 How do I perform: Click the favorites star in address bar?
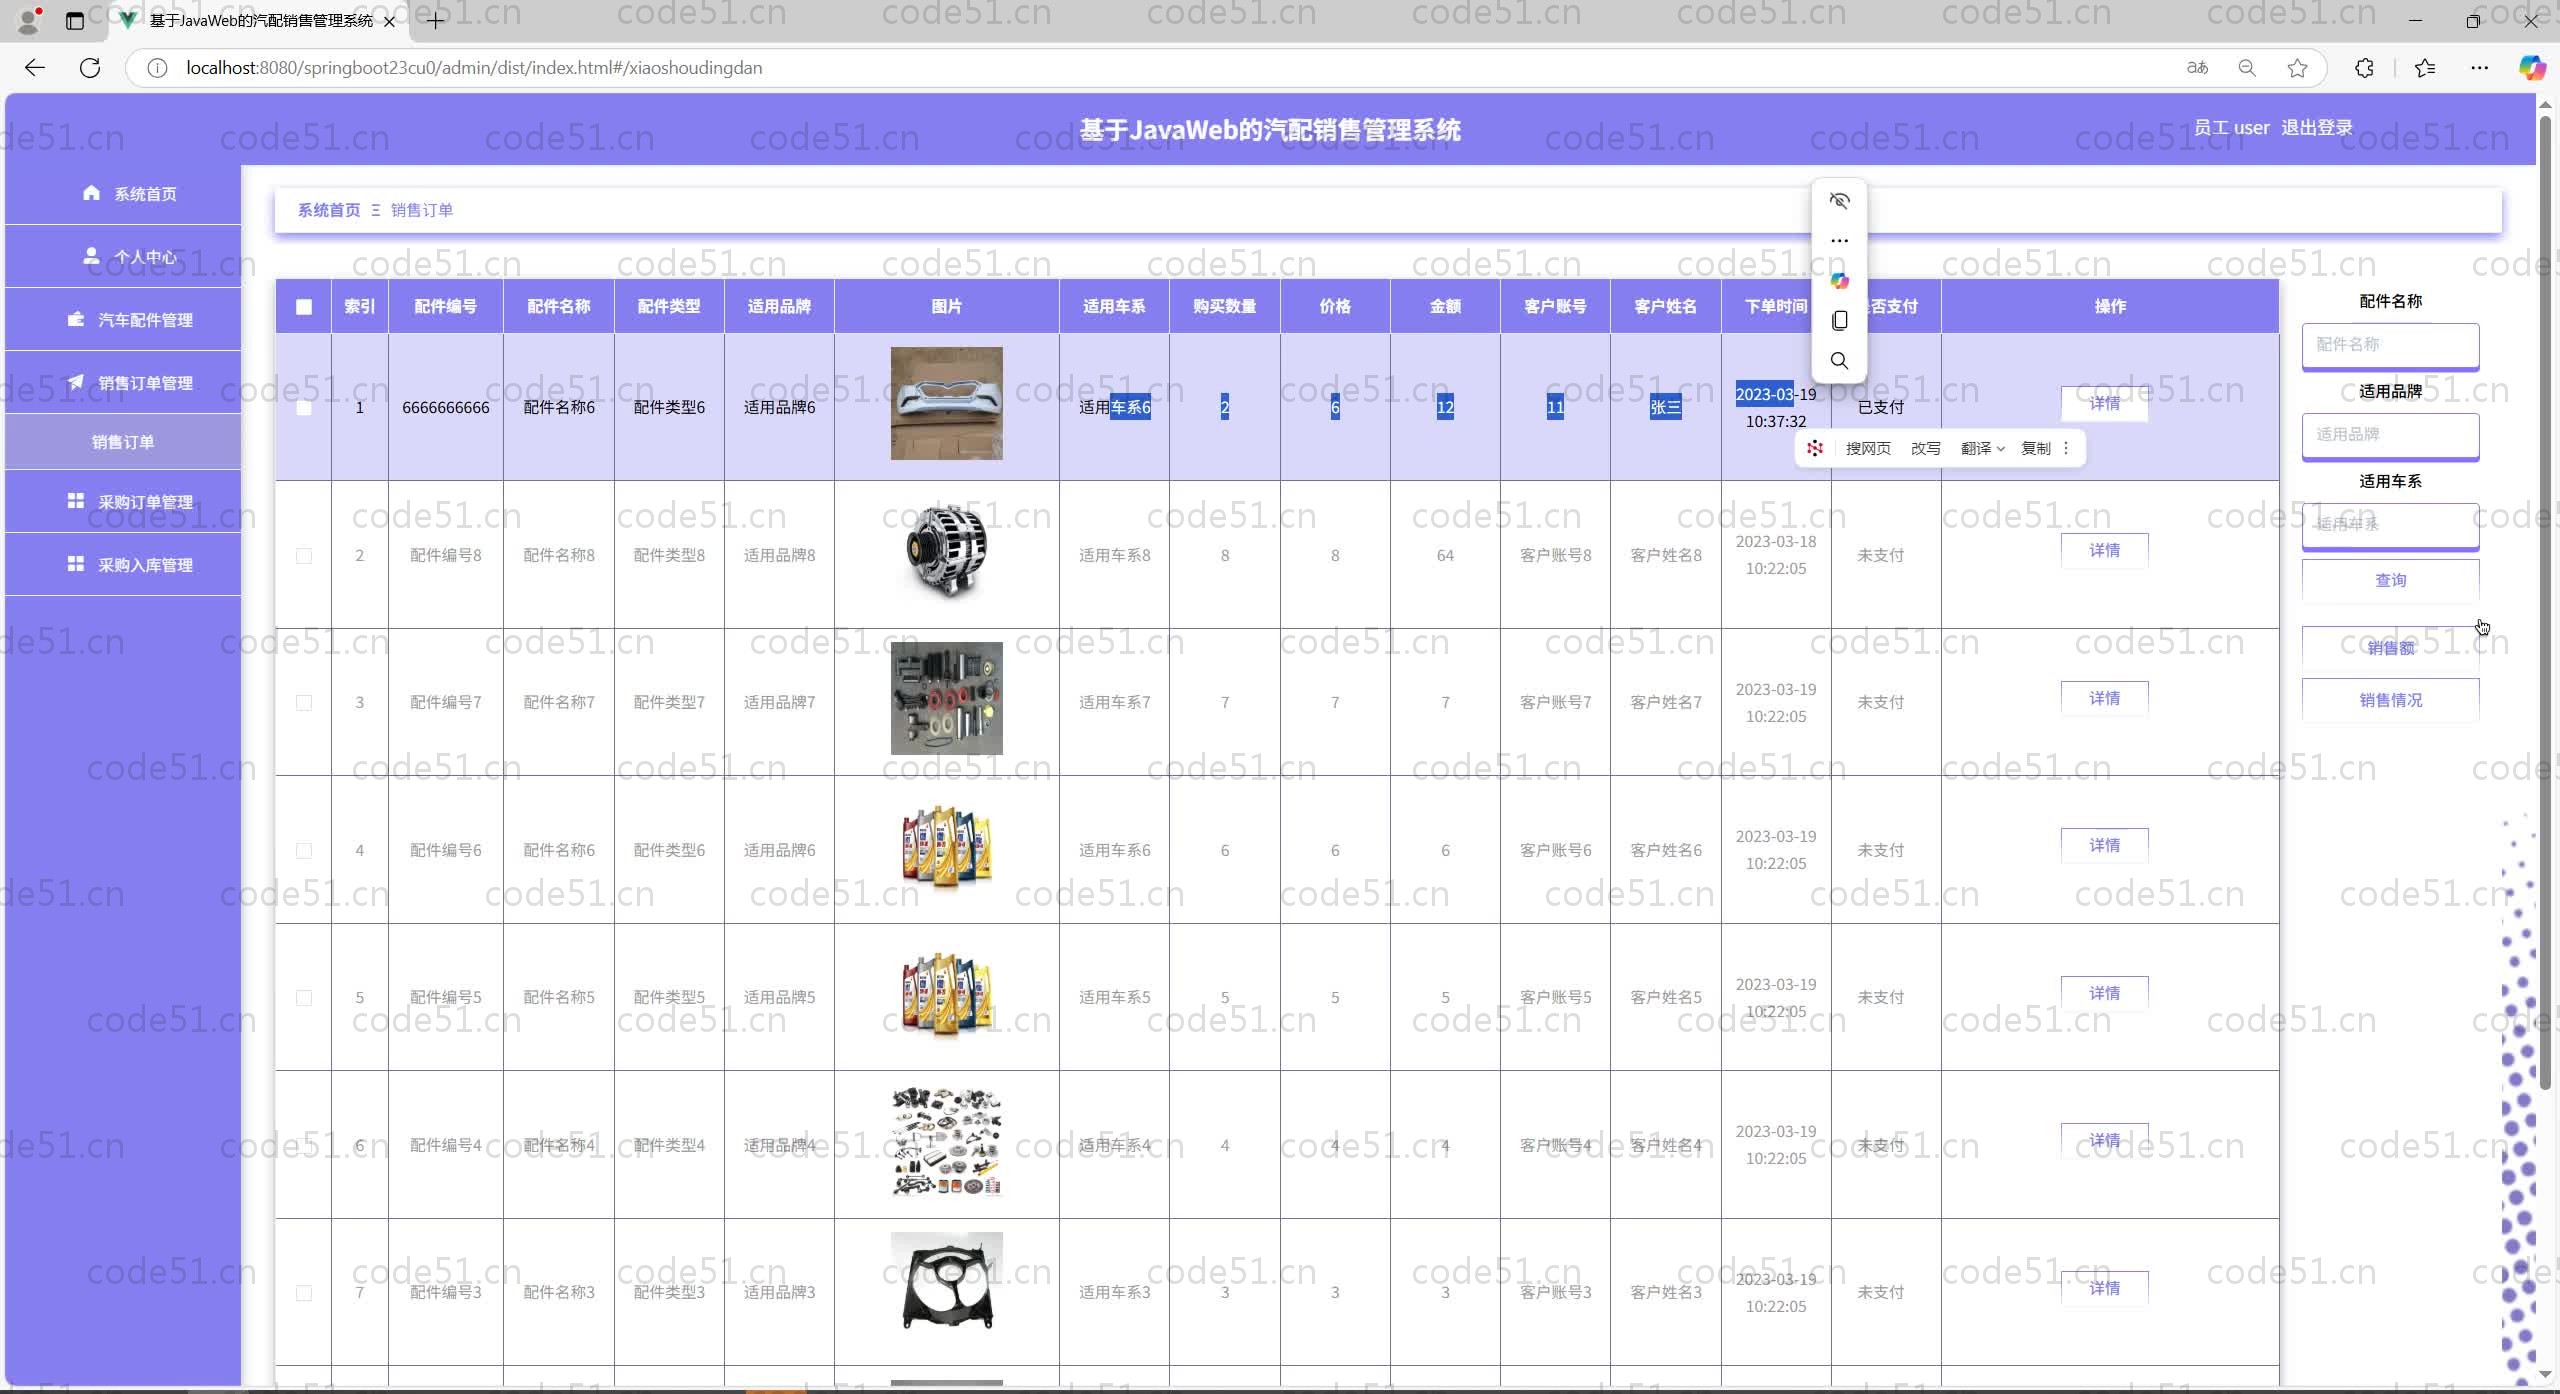pos(2297,68)
